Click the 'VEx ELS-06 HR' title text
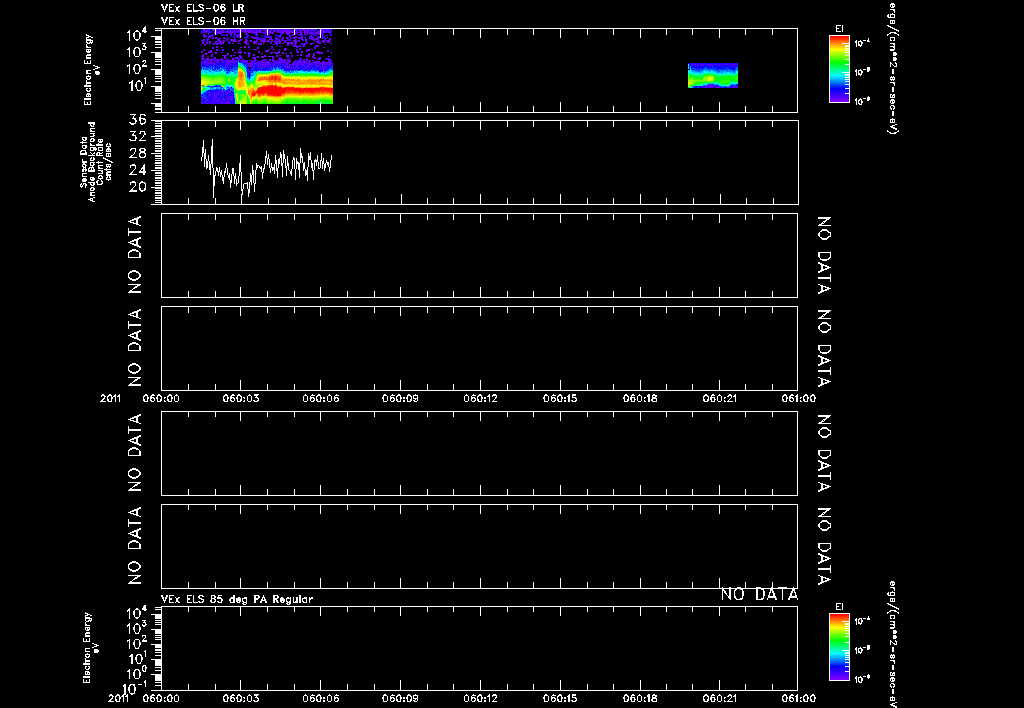The width and height of the screenshot is (1024, 708). 203,21
